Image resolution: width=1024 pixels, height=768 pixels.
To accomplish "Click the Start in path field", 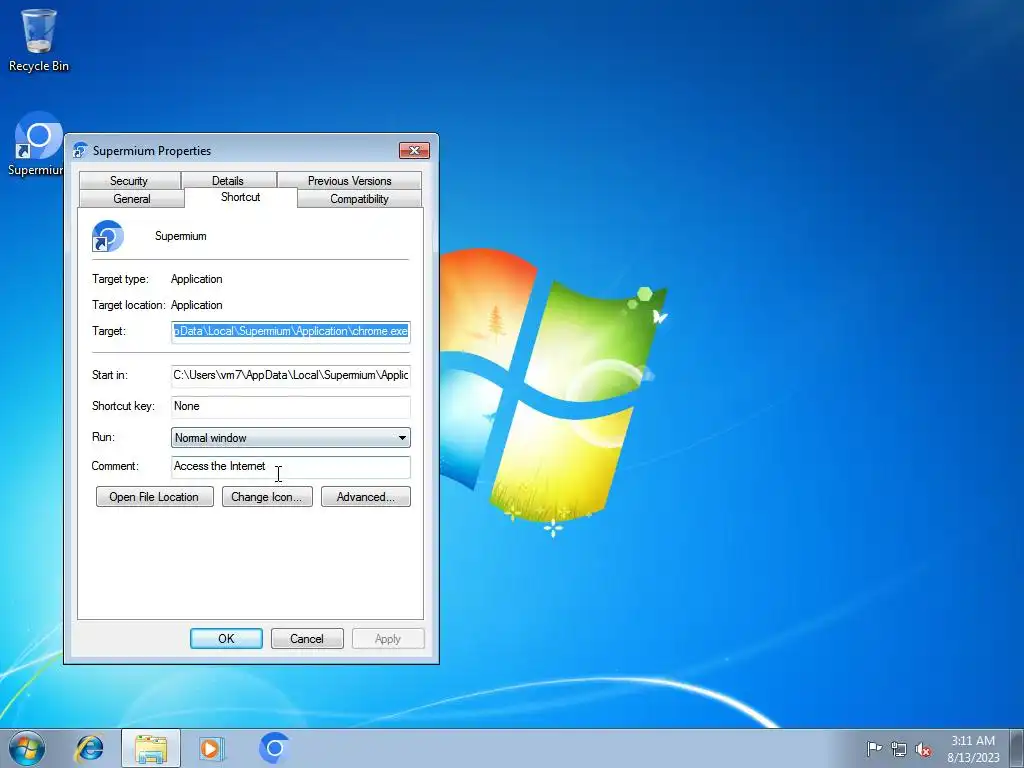I will (291, 375).
